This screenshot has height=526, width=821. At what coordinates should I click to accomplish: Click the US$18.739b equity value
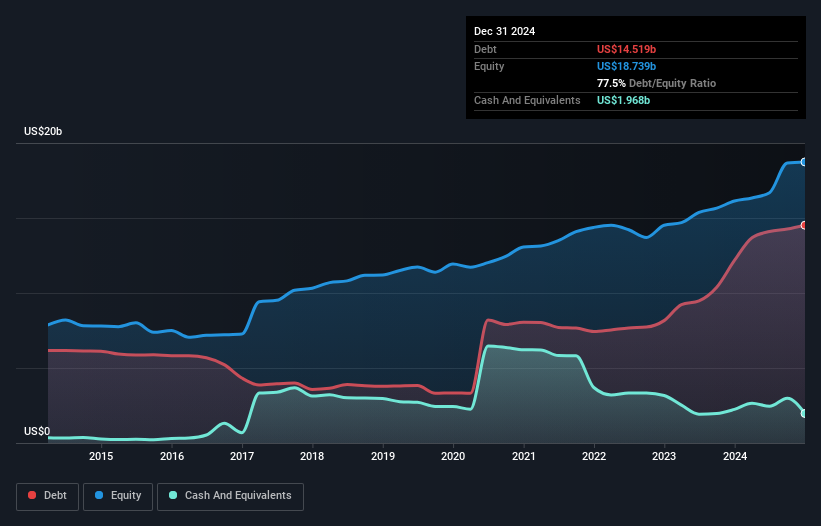pyautogui.click(x=626, y=66)
